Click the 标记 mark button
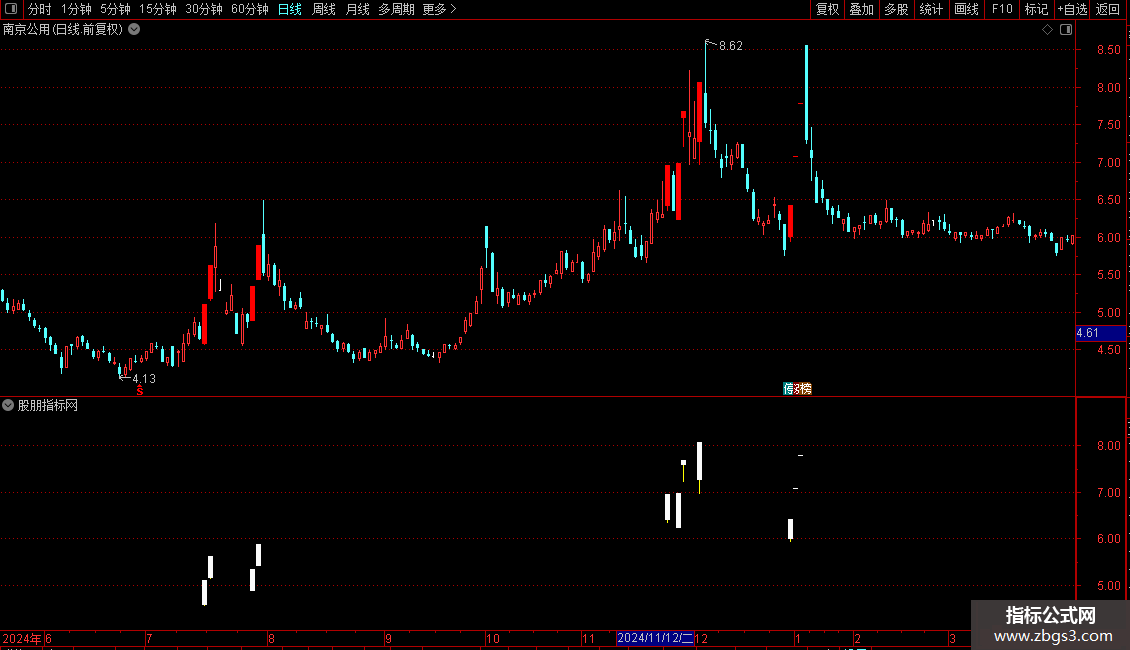This screenshot has width=1130, height=650. pos(1036,9)
